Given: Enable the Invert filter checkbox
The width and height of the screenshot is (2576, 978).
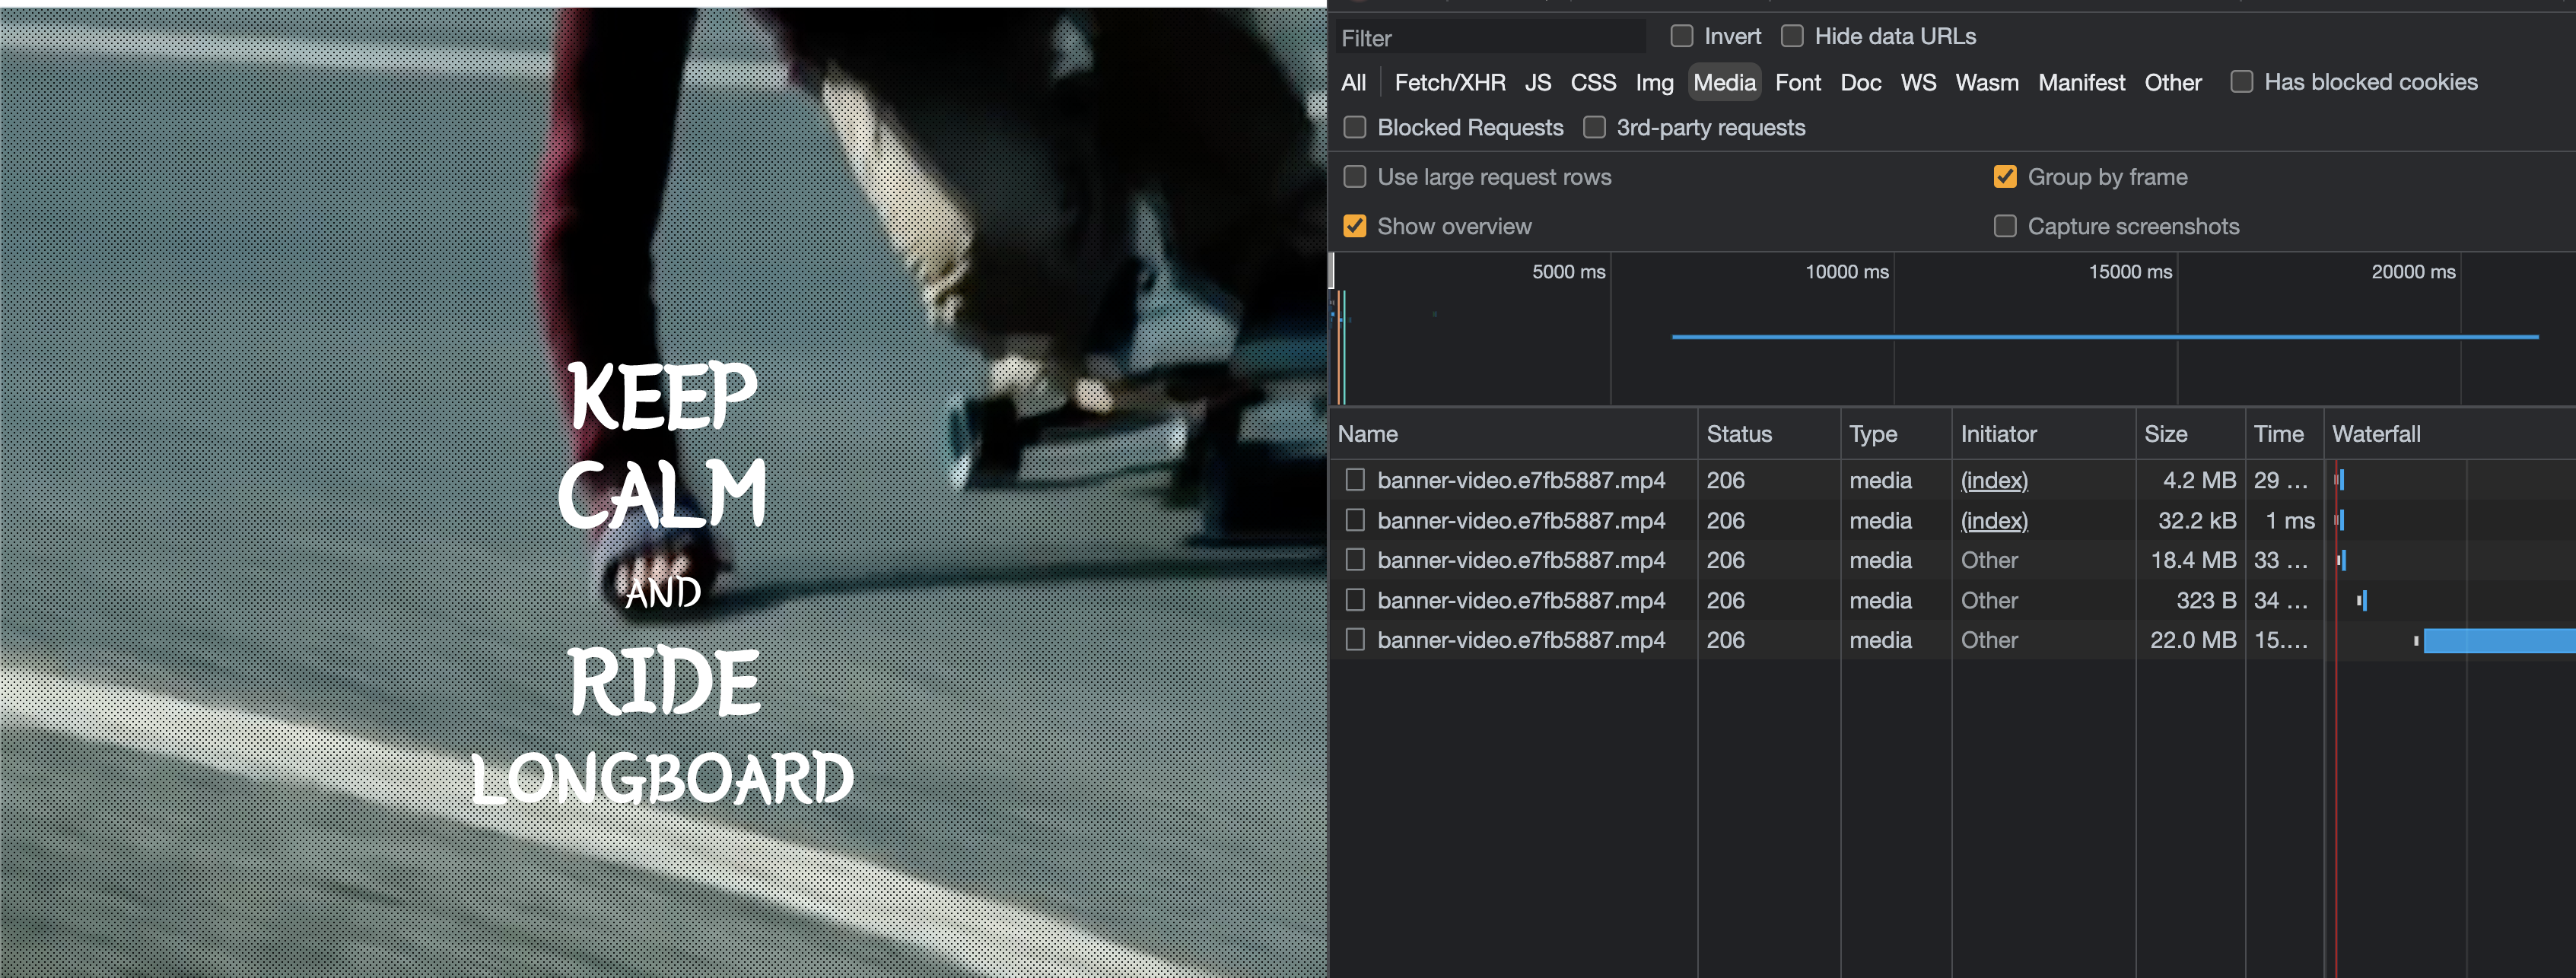Looking at the screenshot, I should pyautogui.click(x=1681, y=36).
